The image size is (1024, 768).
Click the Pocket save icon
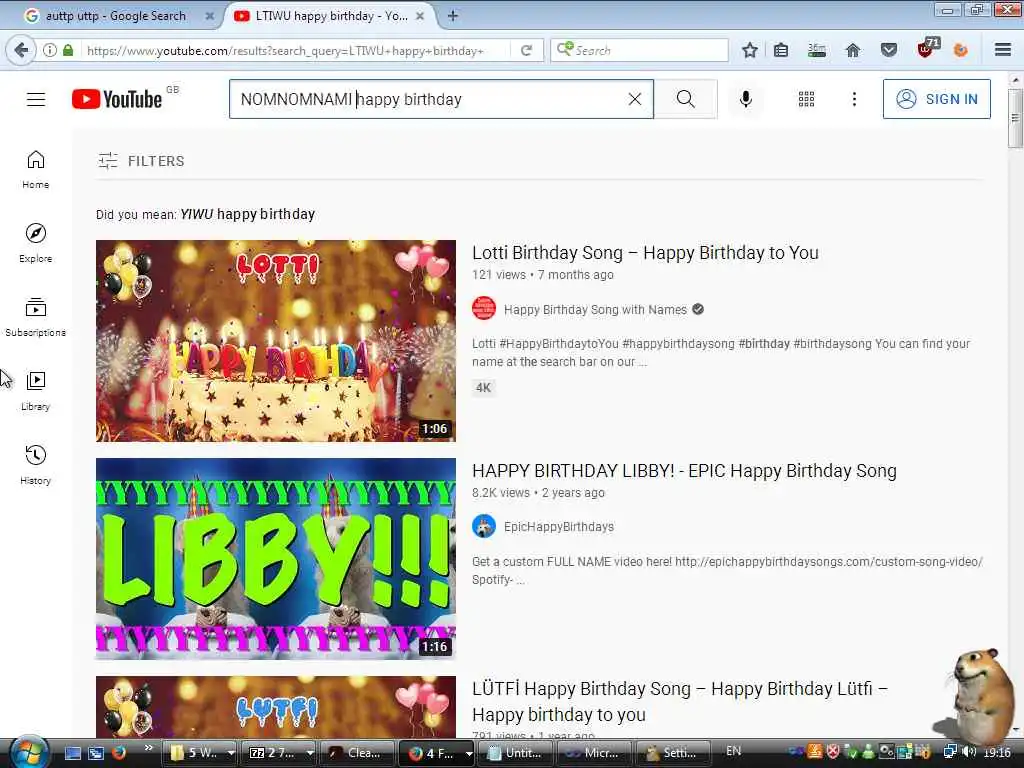click(889, 50)
